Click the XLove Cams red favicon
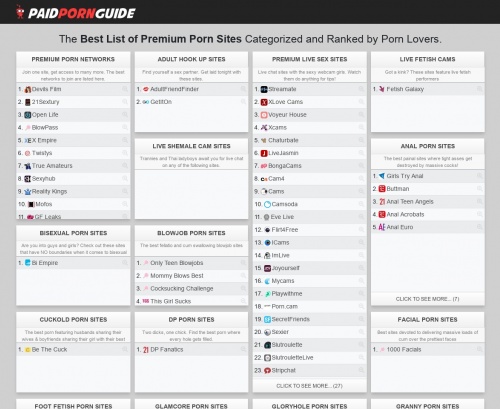This screenshot has height=409, width=500. (x=264, y=102)
